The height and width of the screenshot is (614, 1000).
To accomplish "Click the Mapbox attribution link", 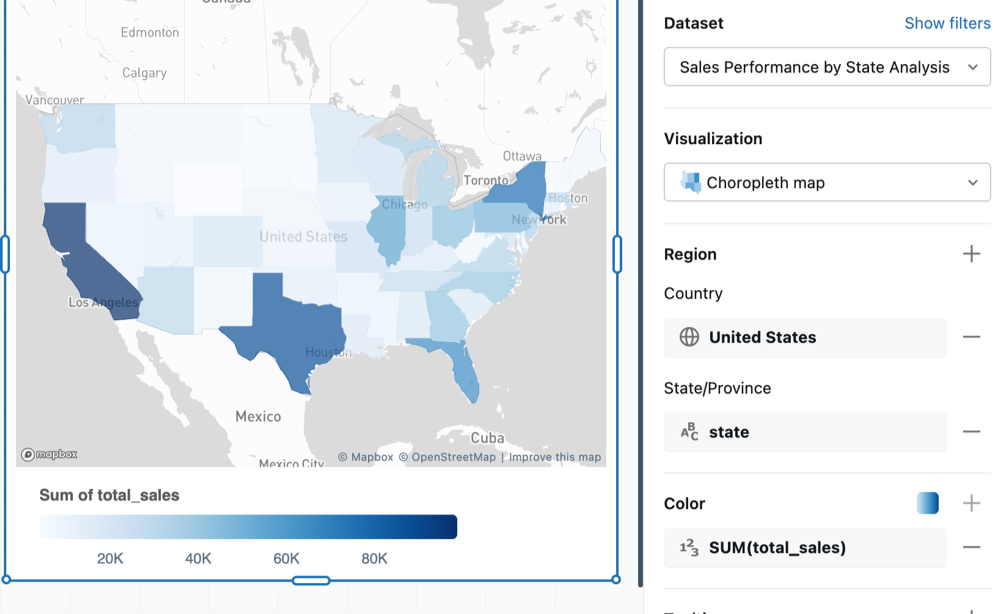I will pos(364,456).
